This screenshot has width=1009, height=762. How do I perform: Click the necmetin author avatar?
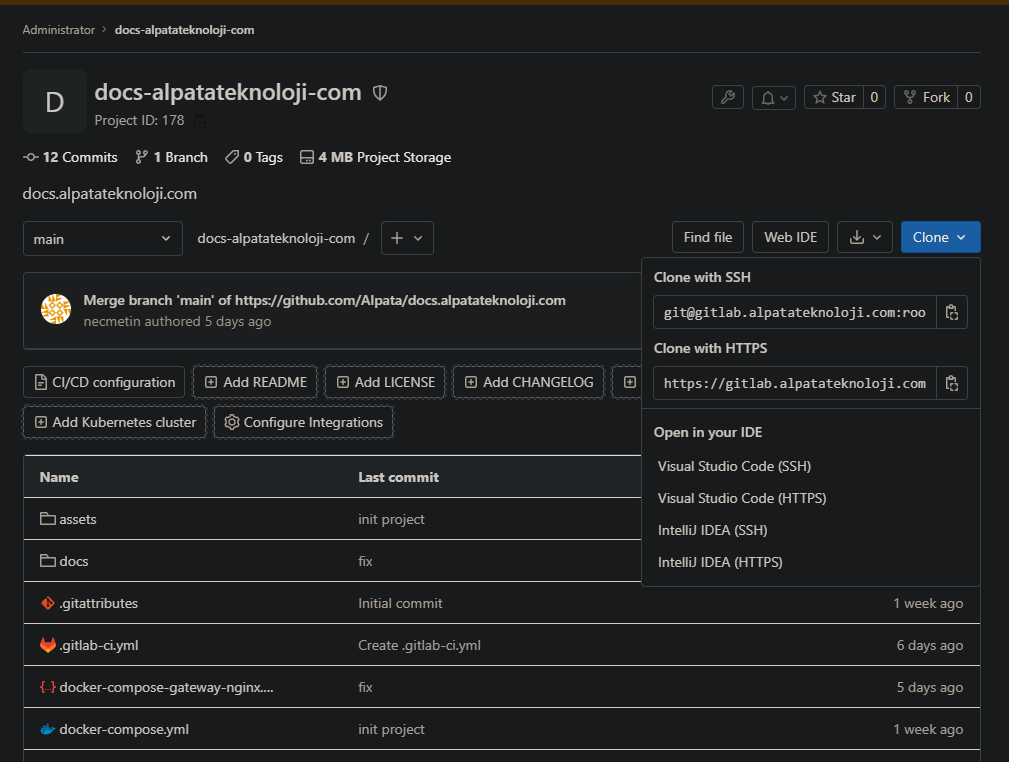pos(56,308)
